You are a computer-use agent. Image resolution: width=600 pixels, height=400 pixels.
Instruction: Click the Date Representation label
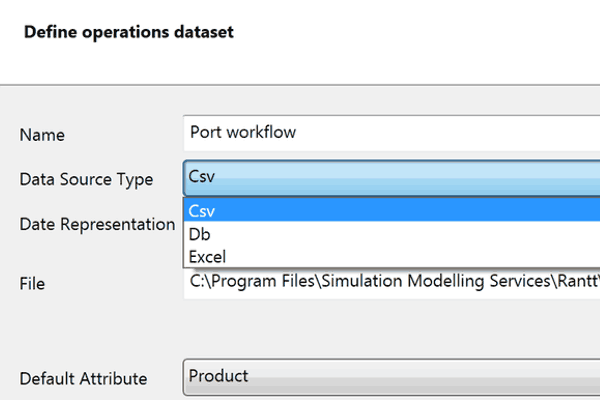[97, 224]
